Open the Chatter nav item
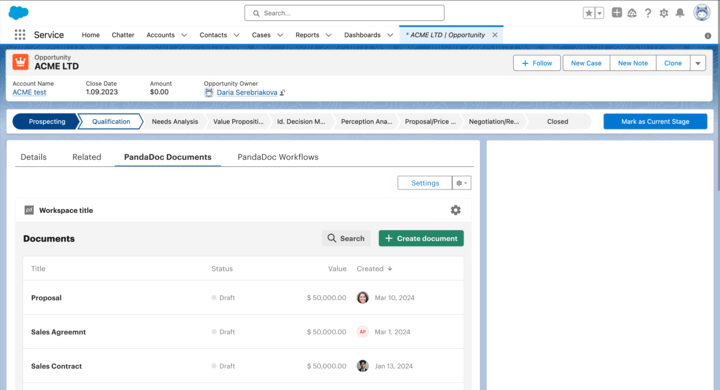 click(123, 35)
